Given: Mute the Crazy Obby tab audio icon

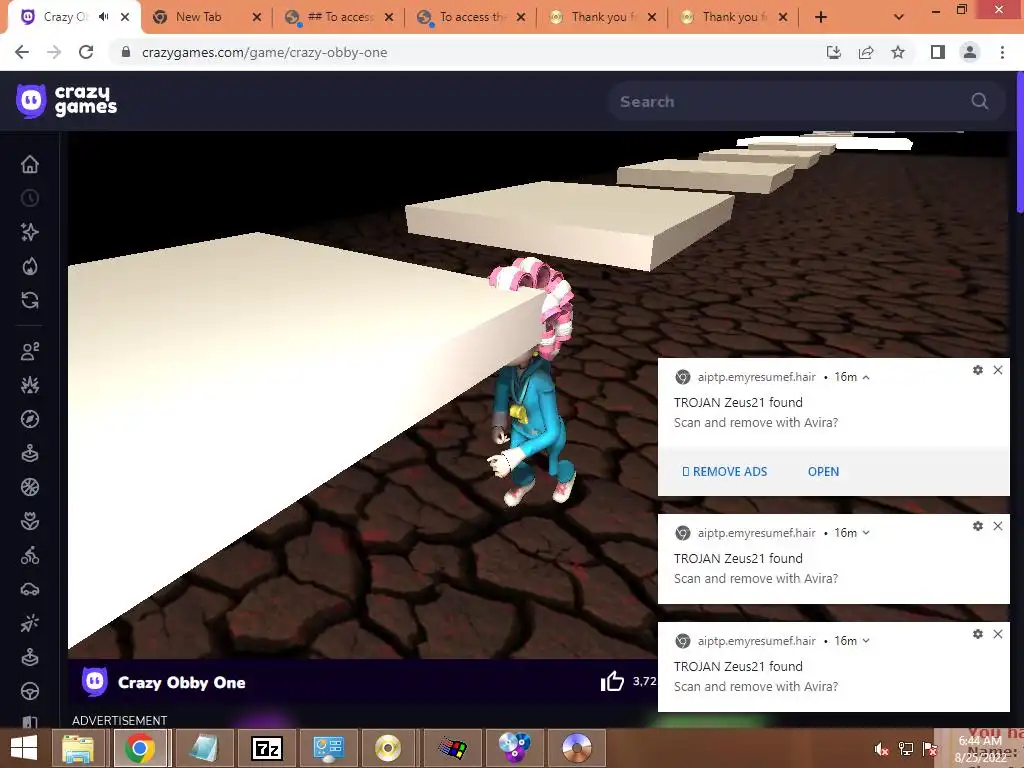Looking at the screenshot, I should click(x=103, y=17).
